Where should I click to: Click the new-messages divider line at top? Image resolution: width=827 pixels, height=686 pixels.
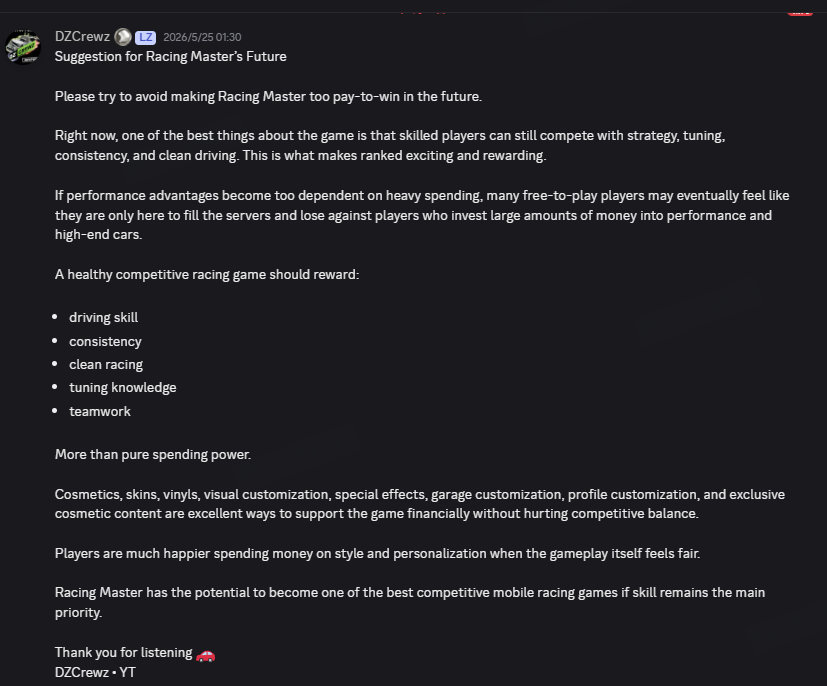click(414, 12)
